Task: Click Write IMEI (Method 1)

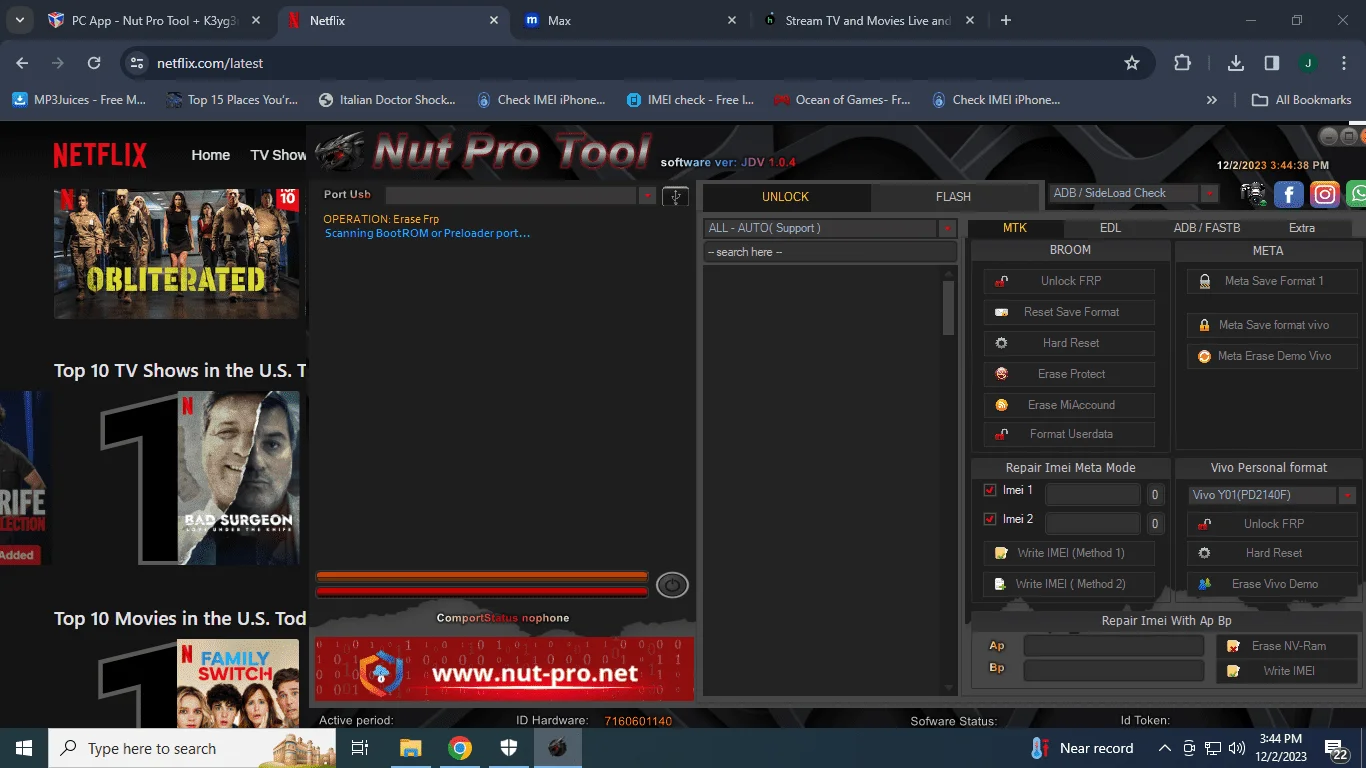Action: tap(1069, 553)
